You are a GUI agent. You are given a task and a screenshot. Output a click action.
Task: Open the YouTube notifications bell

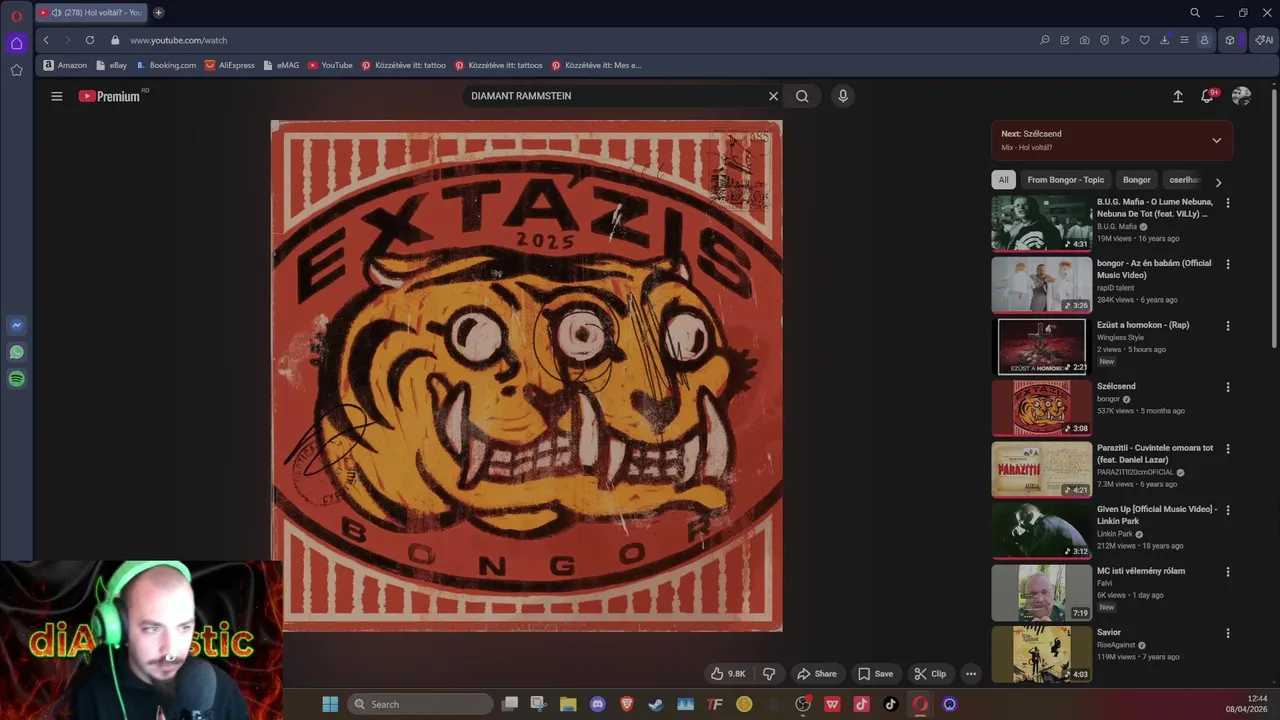click(x=1208, y=96)
